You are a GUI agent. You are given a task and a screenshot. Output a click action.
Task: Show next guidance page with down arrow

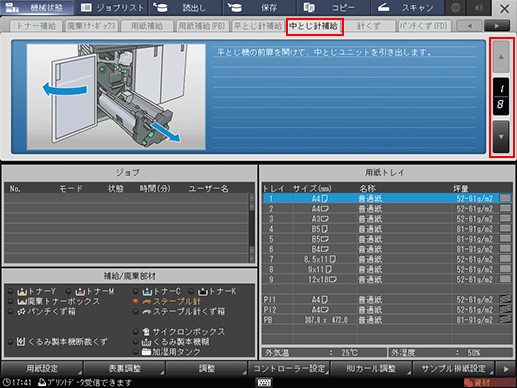coord(501,137)
